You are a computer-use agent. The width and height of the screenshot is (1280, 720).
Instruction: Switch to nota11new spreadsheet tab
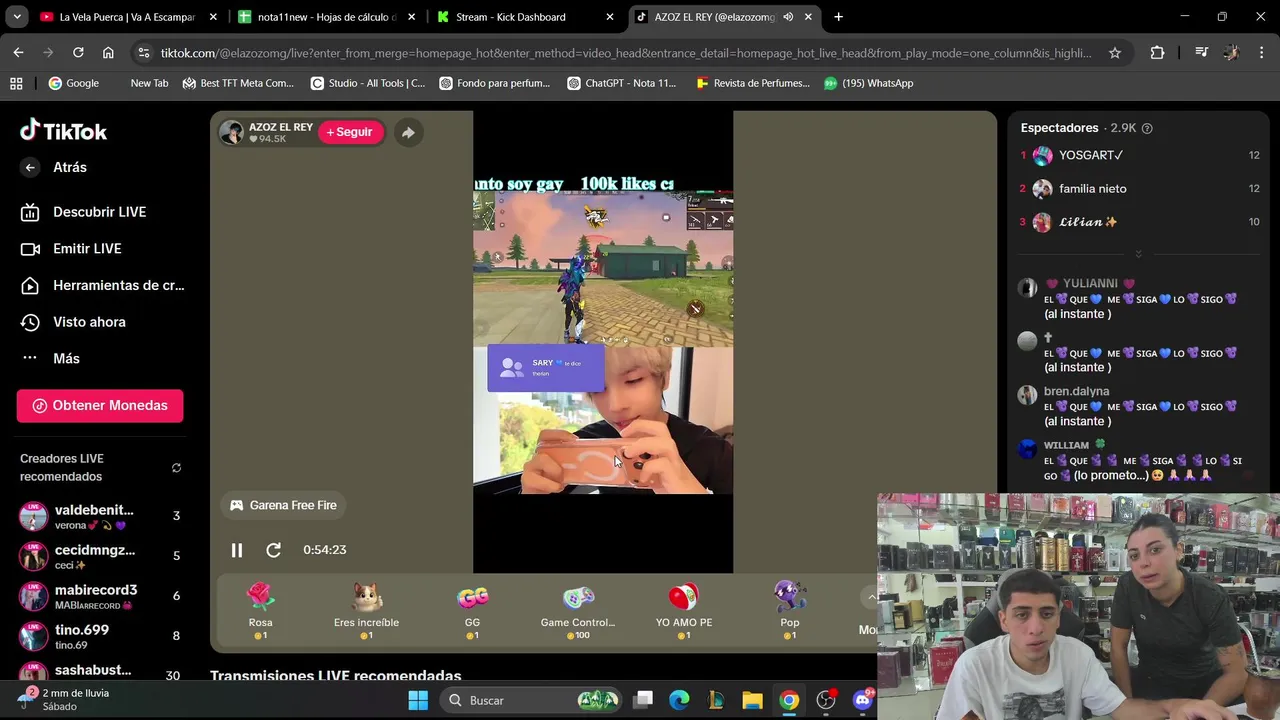click(327, 17)
